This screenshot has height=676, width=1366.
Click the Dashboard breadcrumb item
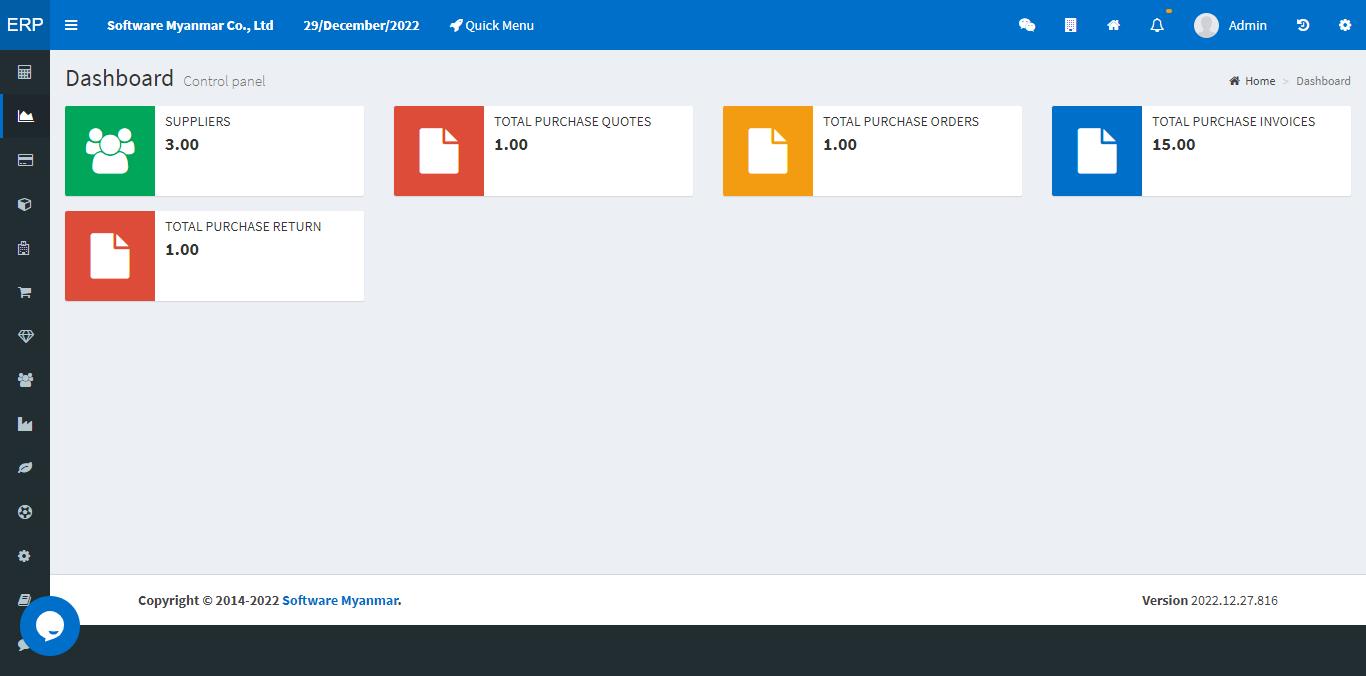click(x=1323, y=81)
